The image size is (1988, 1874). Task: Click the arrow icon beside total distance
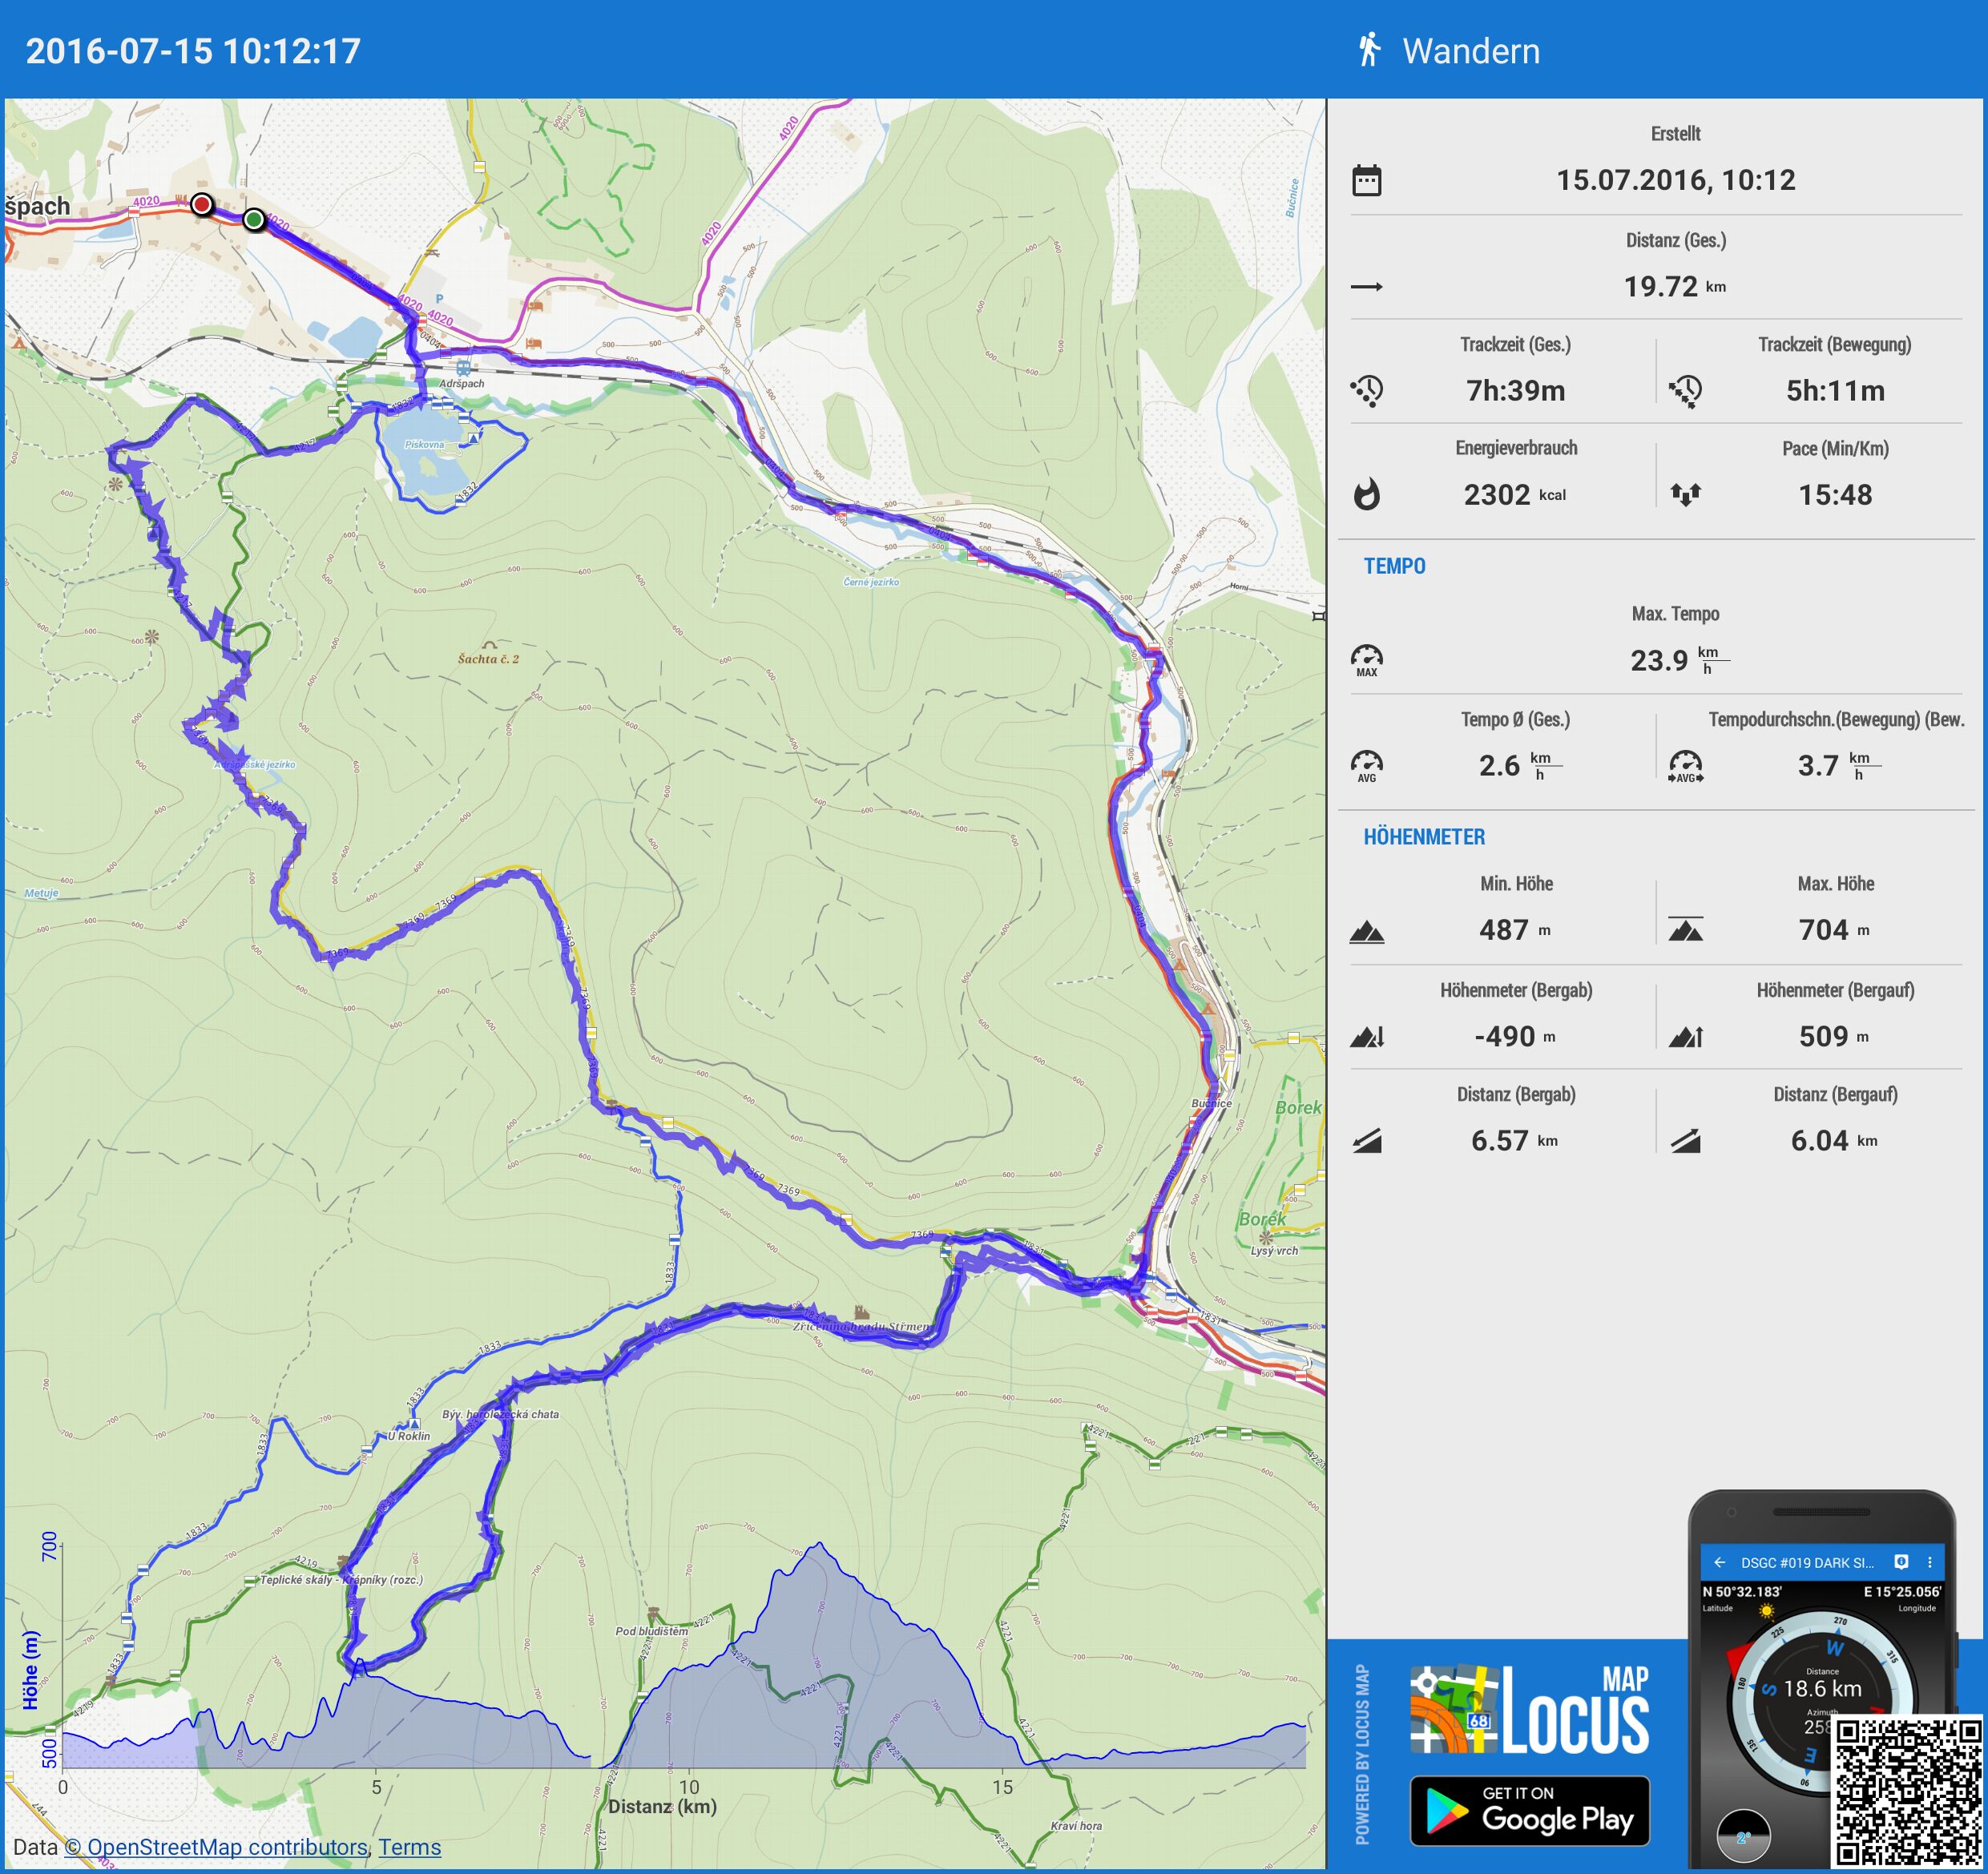(1366, 287)
